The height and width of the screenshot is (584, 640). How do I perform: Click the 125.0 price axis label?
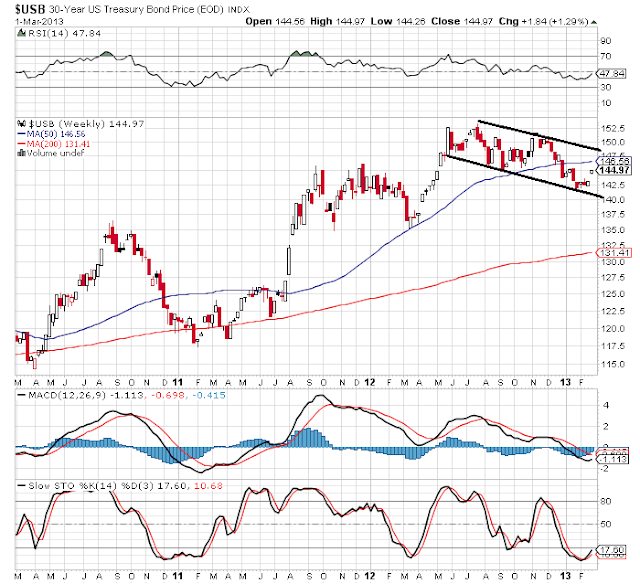pos(613,294)
